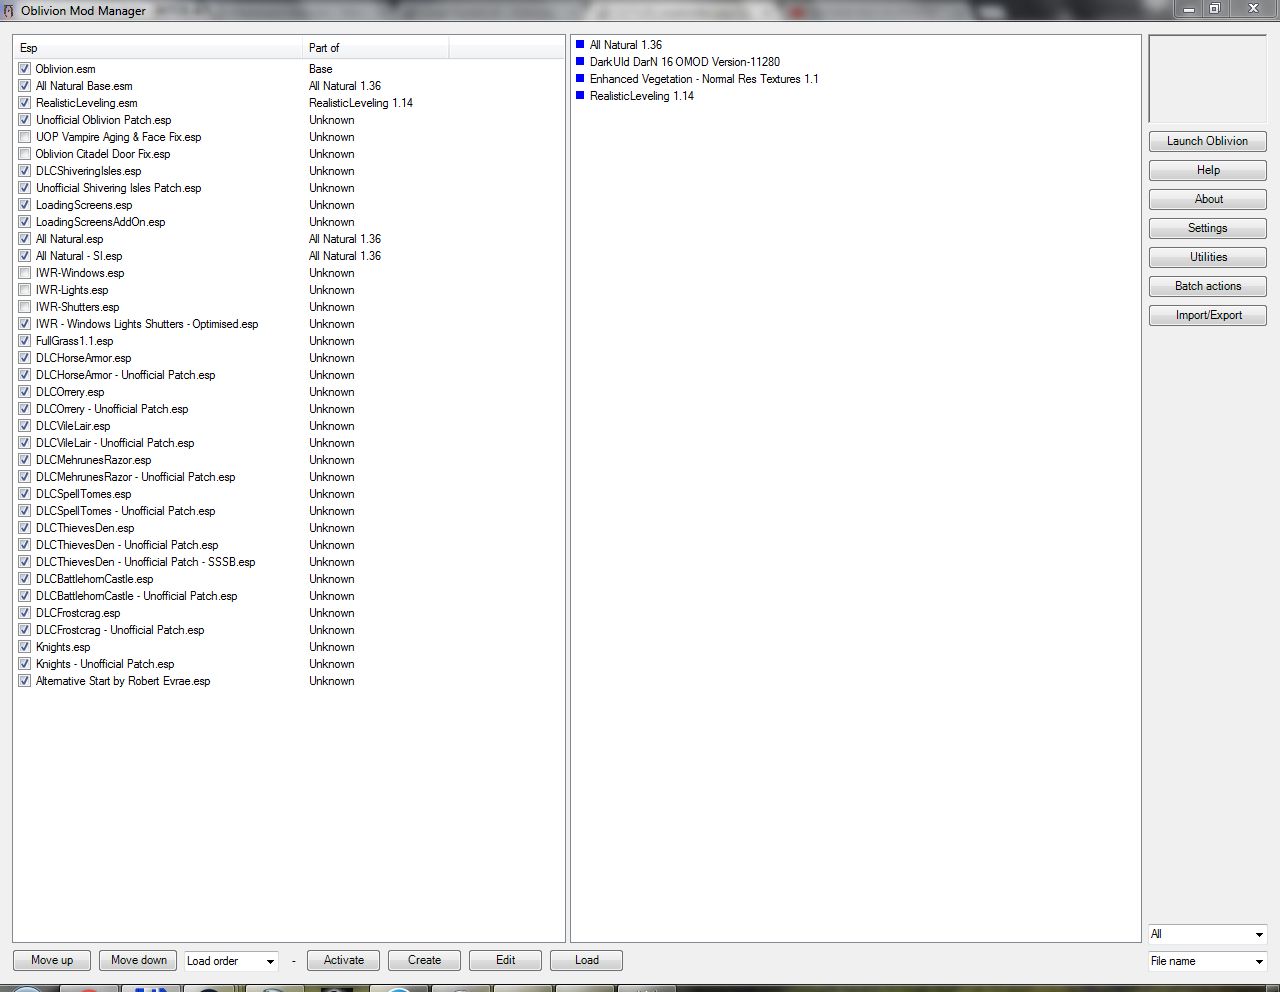This screenshot has height=992, width=1280.
Task: Select DLCThievesDen - Unofficial Patch - SSSB.esp
Action: pyautogui.click(x=145, y=562)
